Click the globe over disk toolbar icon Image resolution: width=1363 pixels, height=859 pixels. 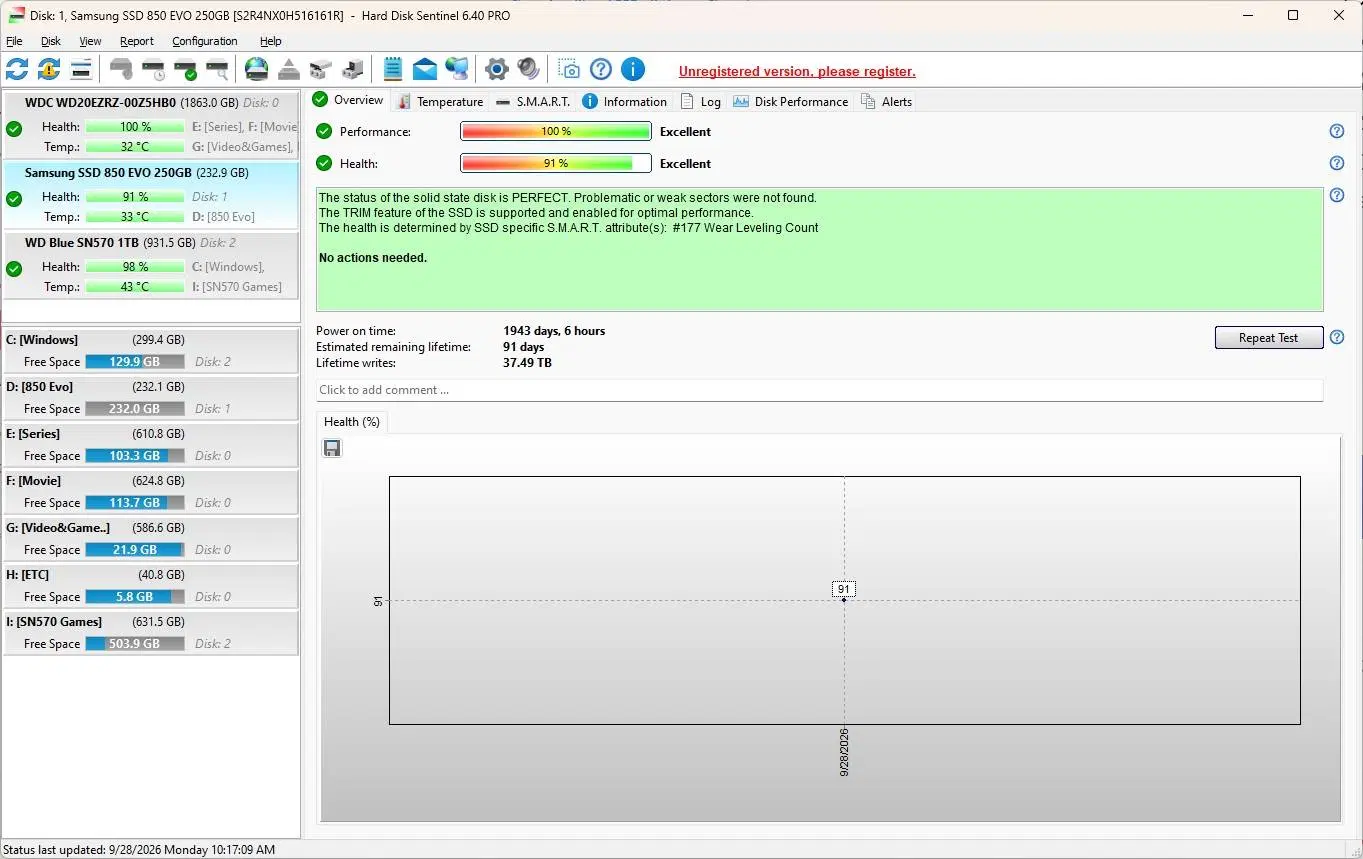(257, 69)
